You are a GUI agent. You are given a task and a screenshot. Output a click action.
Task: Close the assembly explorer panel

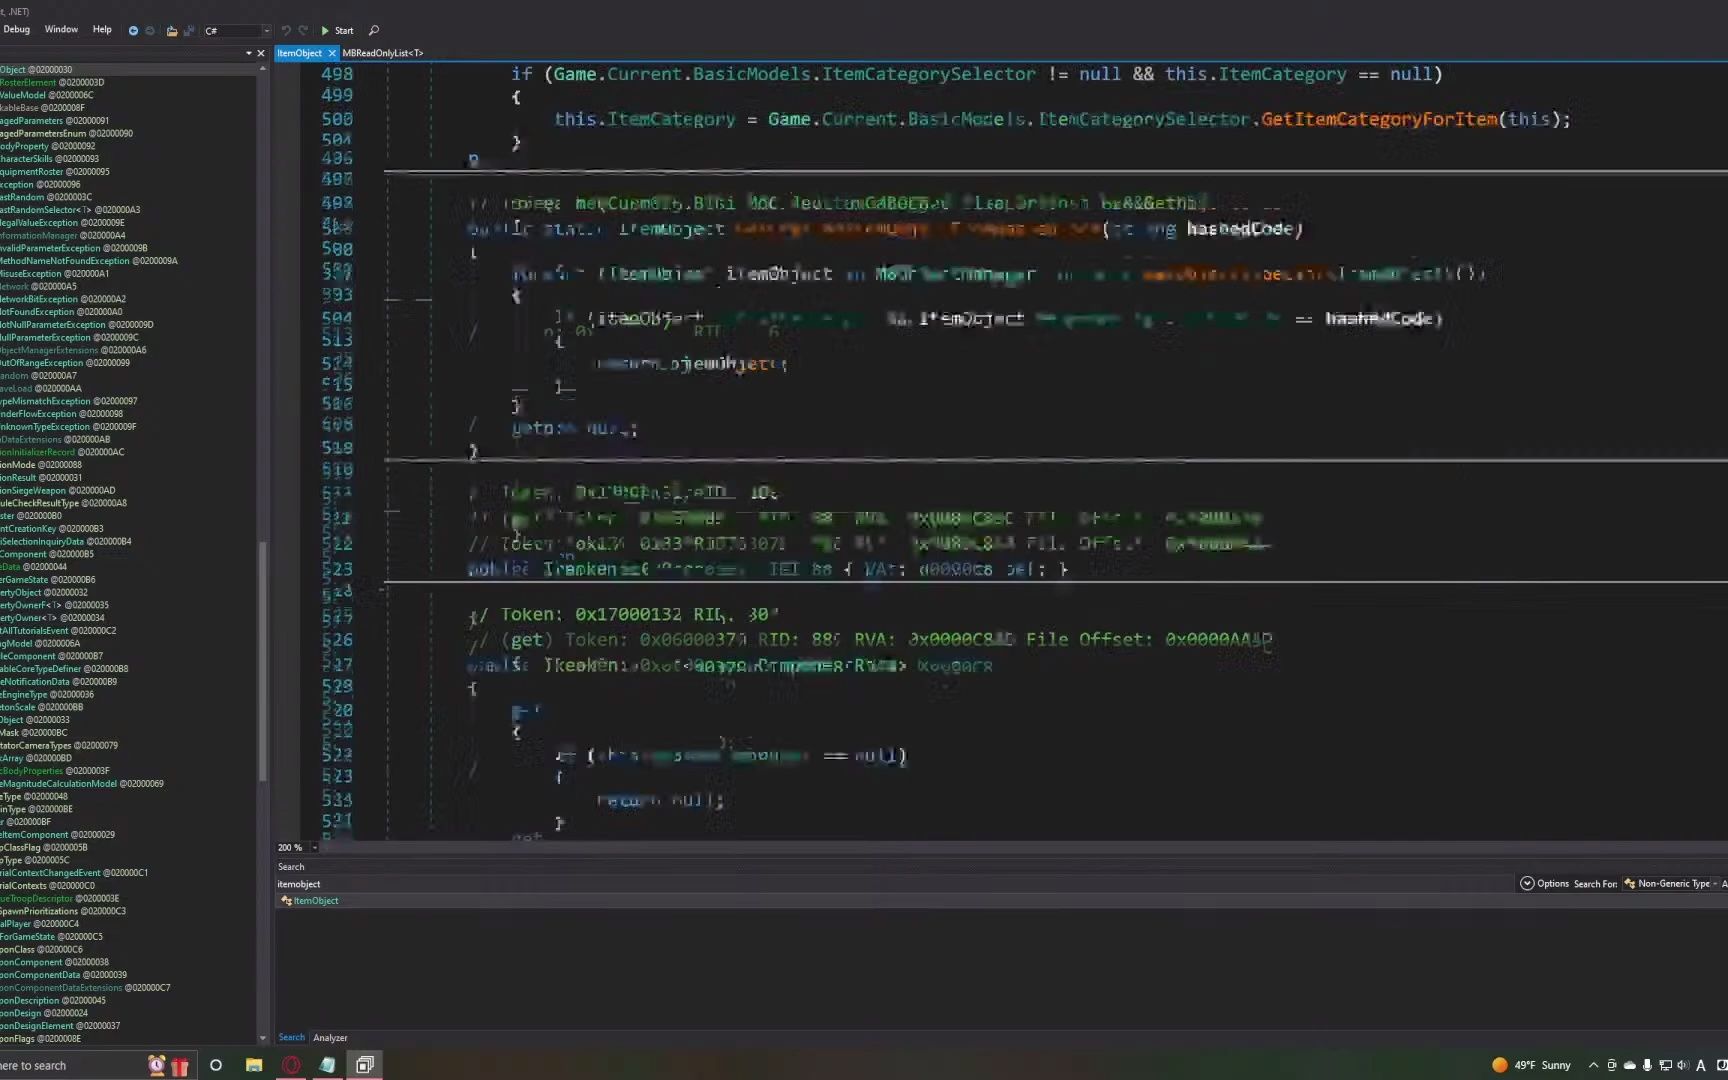tap(261, 53)
